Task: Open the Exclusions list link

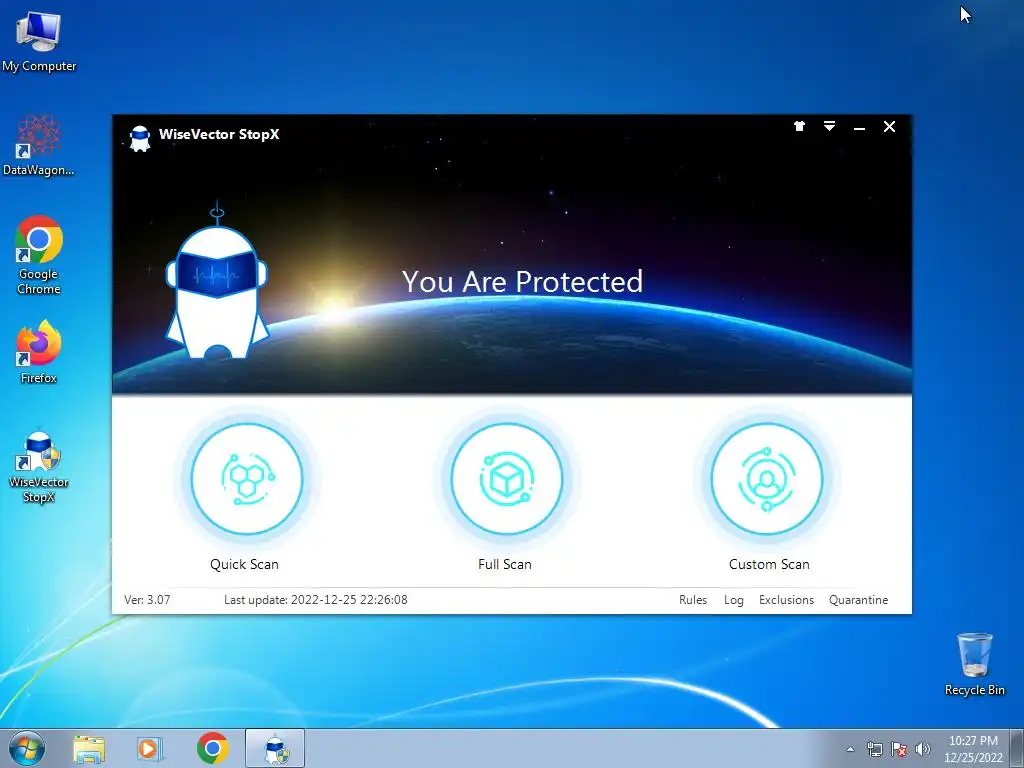Action: click(786, 600)
